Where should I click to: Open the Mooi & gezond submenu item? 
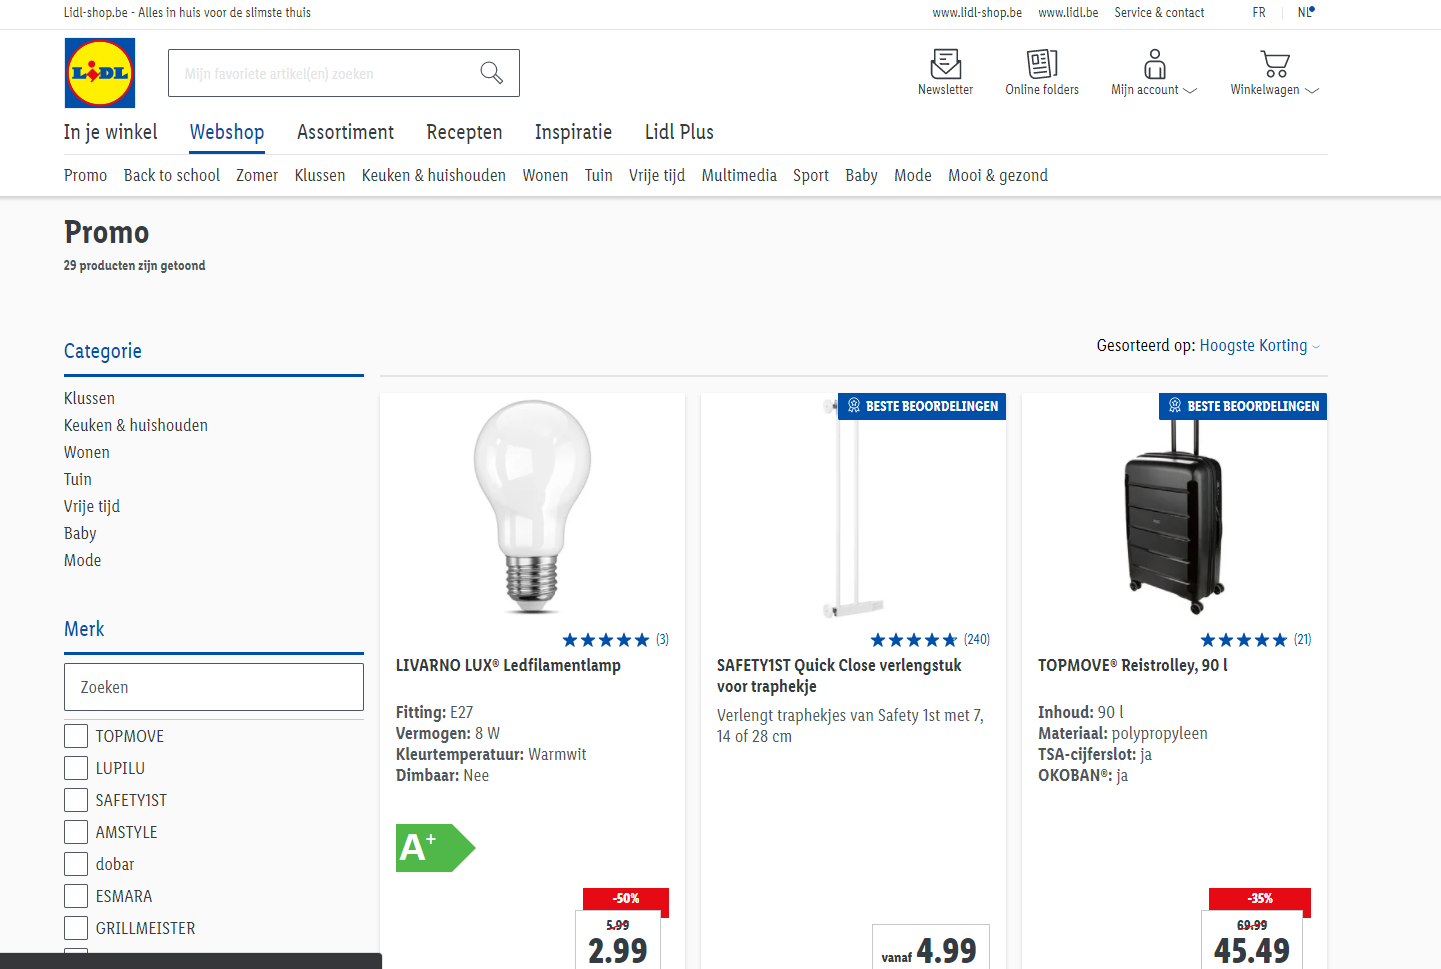pos(998,176)
